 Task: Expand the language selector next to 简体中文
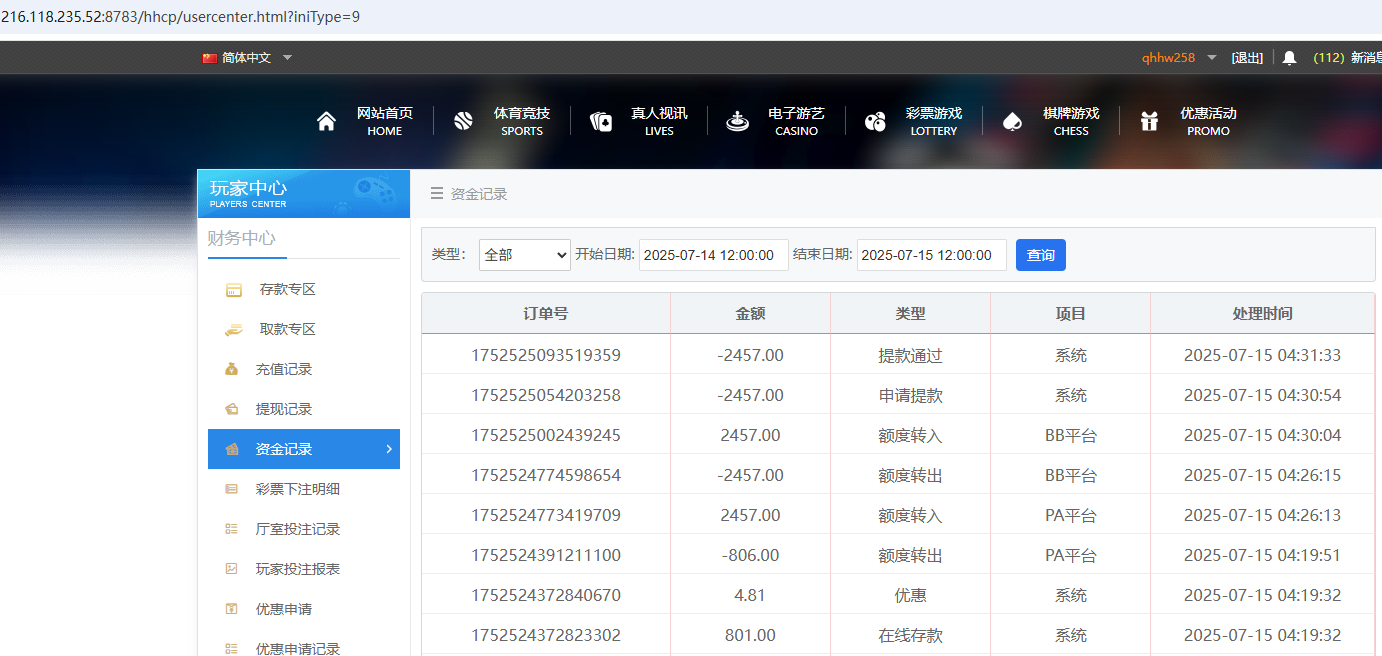pos(287,57)
